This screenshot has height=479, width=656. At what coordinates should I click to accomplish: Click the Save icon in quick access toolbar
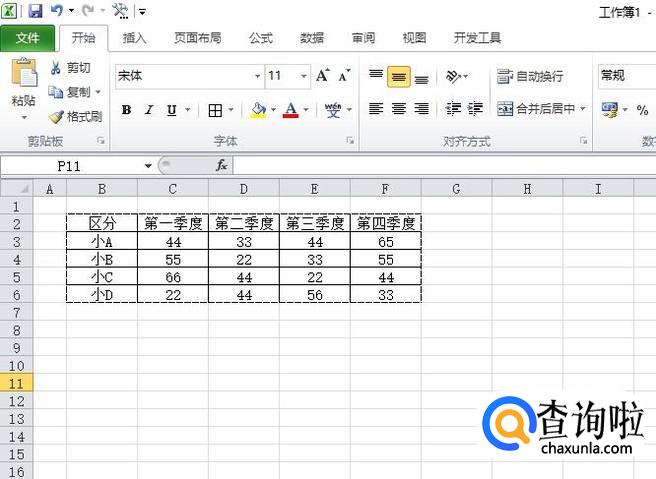[x=36, y=11]
